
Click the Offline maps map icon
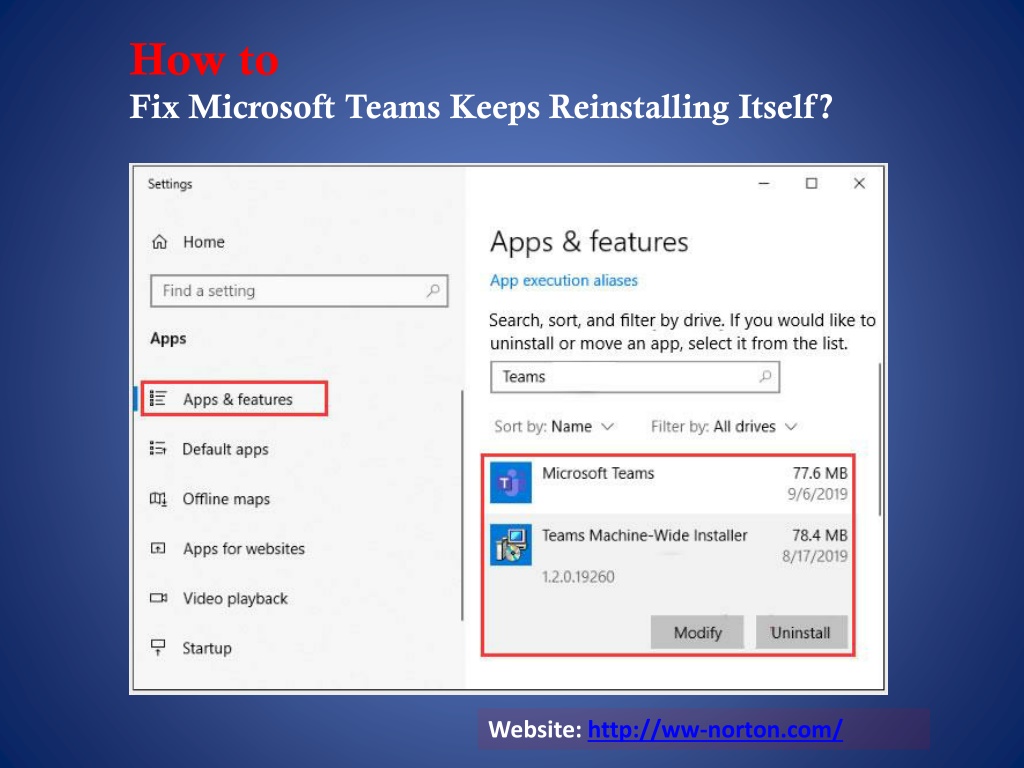click(158, 499)
